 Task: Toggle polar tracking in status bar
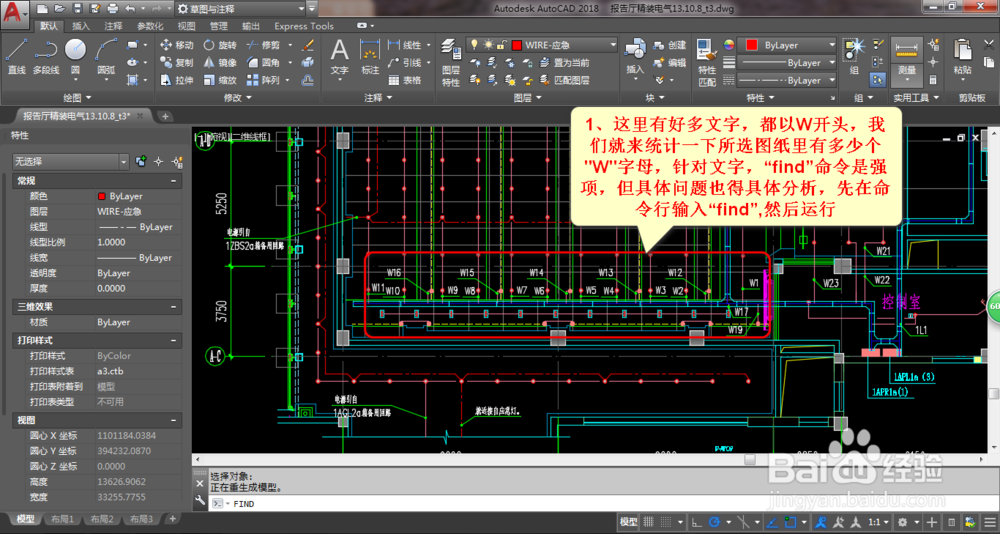(714, 522)
